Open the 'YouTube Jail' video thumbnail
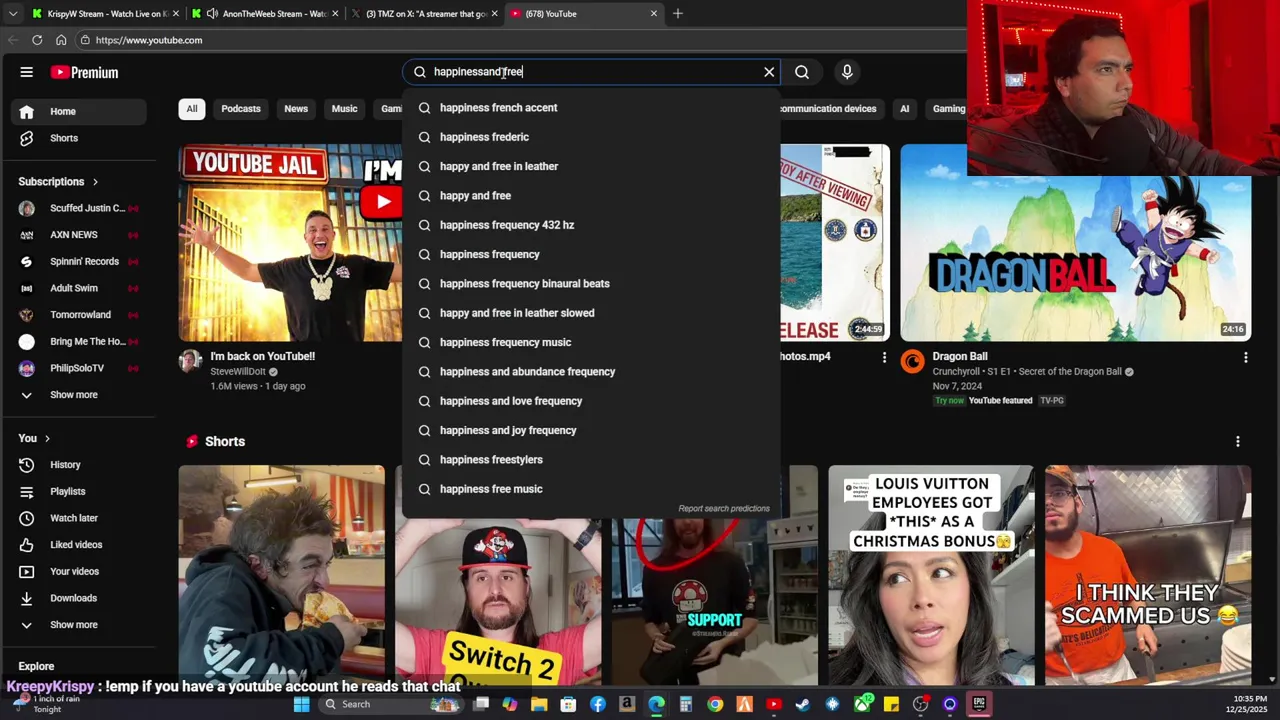 point(290,243)
